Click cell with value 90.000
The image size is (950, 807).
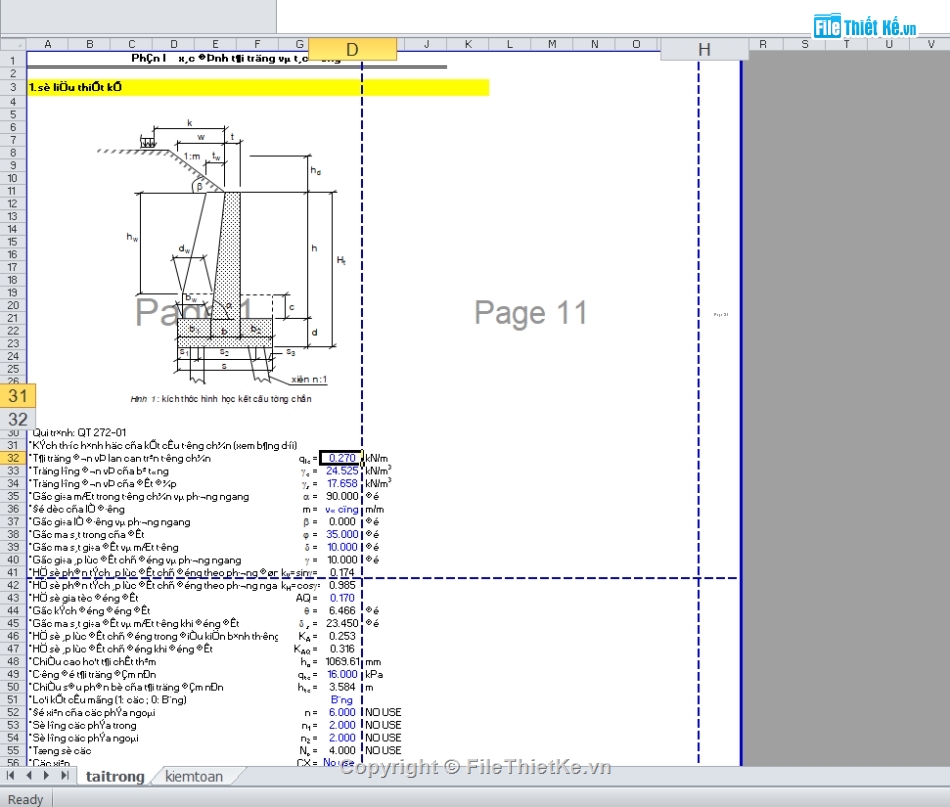coord(340,496)
